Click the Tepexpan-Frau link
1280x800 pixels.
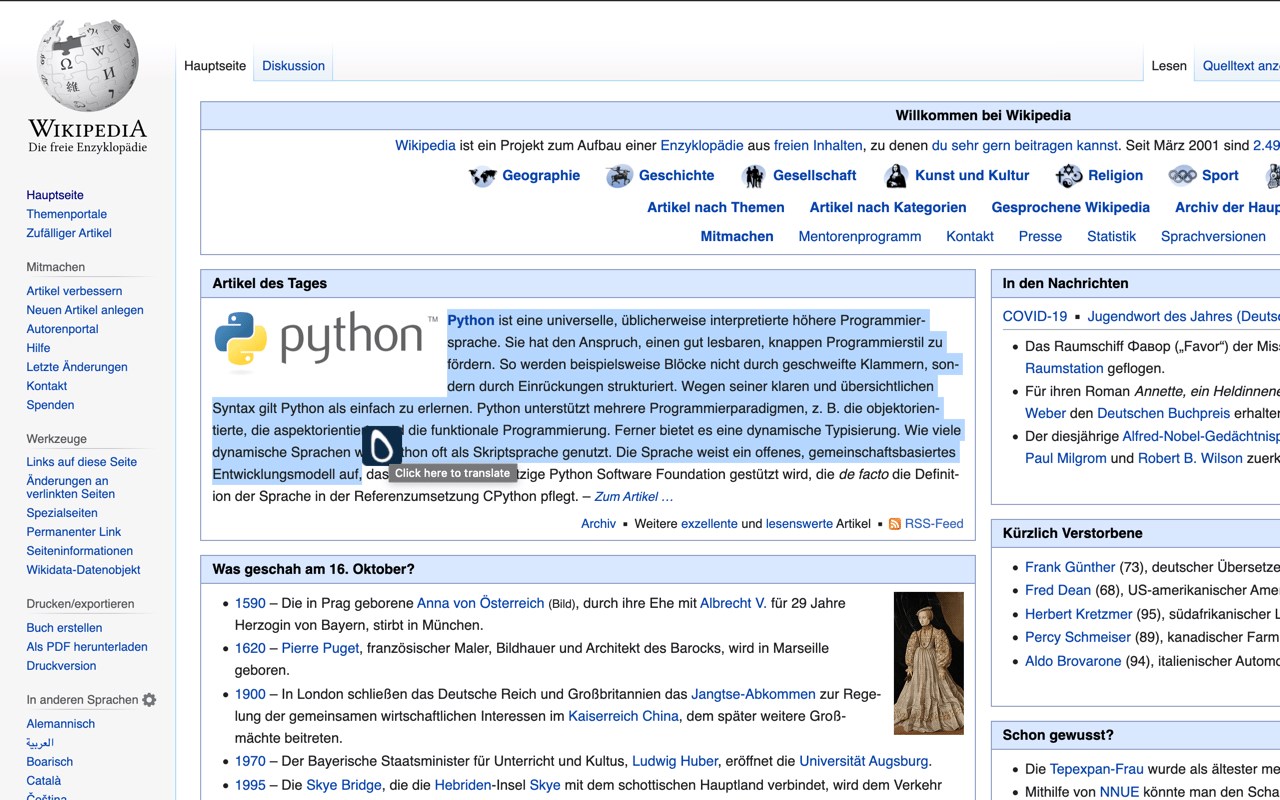click(x=1097, y=769)
